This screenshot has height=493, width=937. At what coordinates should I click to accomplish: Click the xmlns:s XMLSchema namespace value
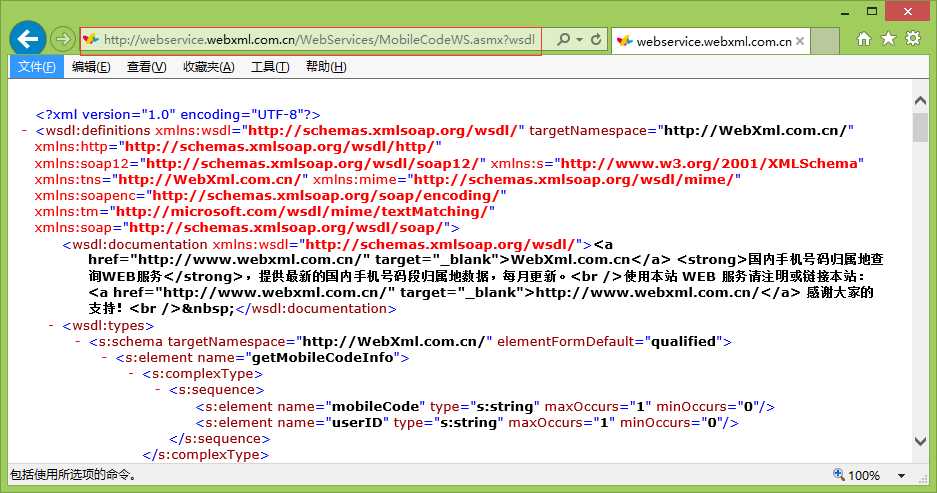[x=709, y=164]
